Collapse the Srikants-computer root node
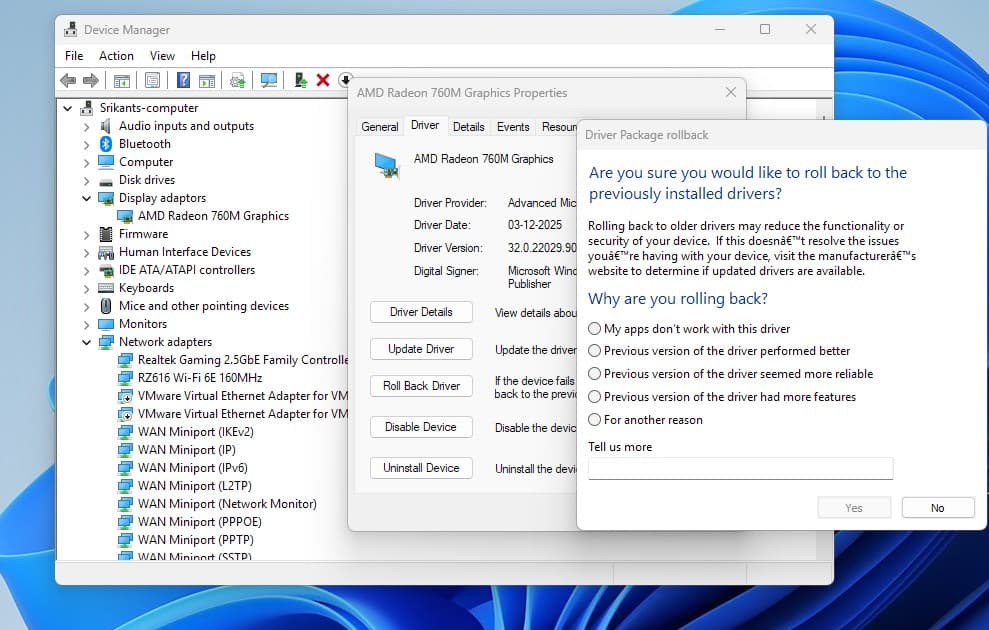The width and height of the screenshot is (989, 630). pos(67,108)
